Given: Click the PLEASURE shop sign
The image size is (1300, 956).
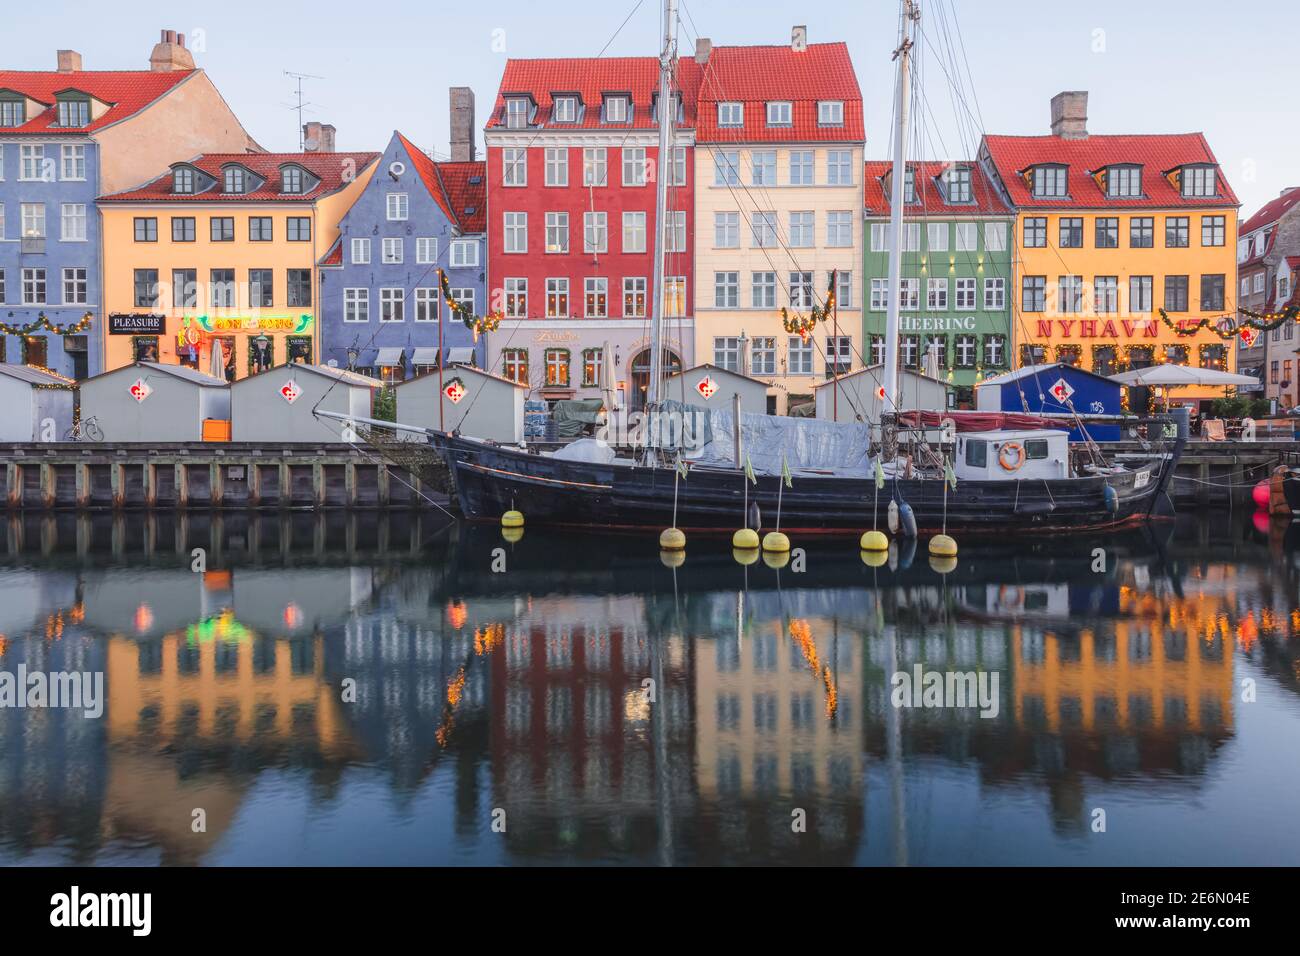Looking at the screenshot, I should click(x=137, y=323).
